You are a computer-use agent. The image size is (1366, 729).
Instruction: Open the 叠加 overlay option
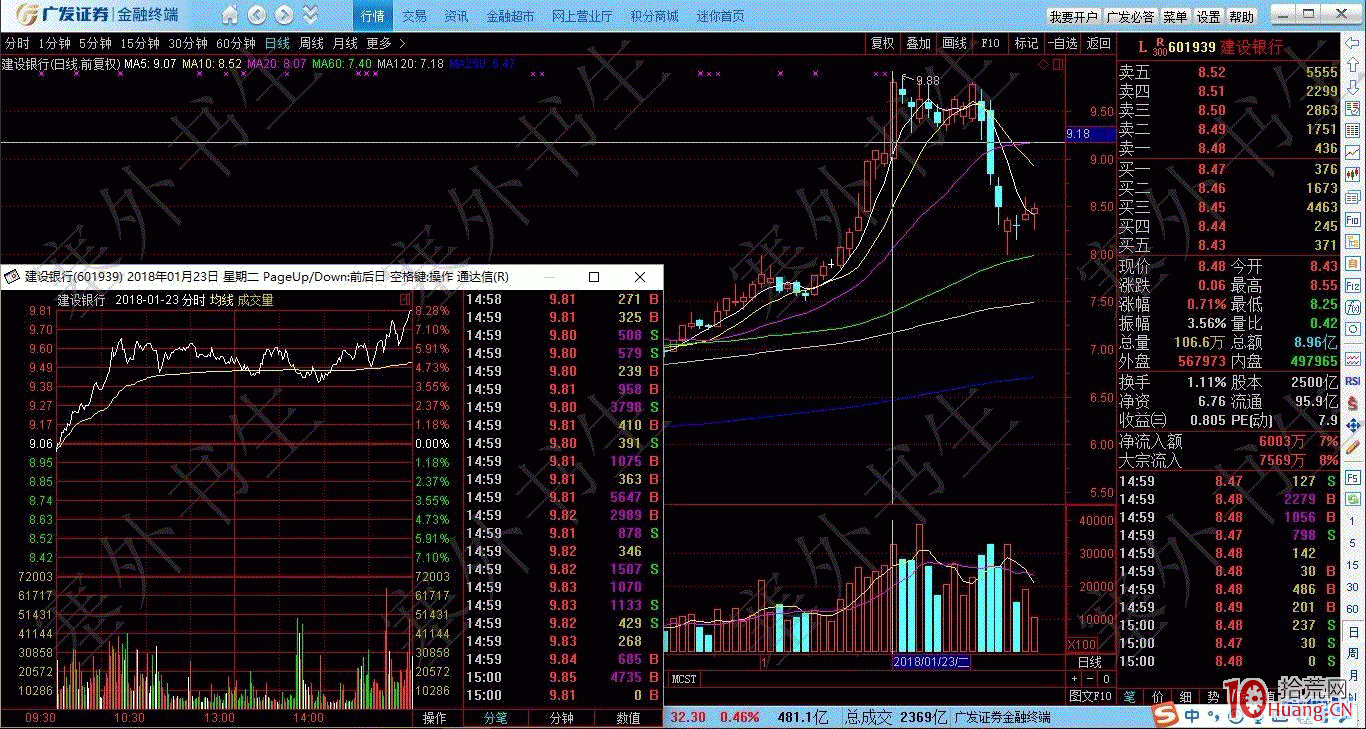click(919, 43)
